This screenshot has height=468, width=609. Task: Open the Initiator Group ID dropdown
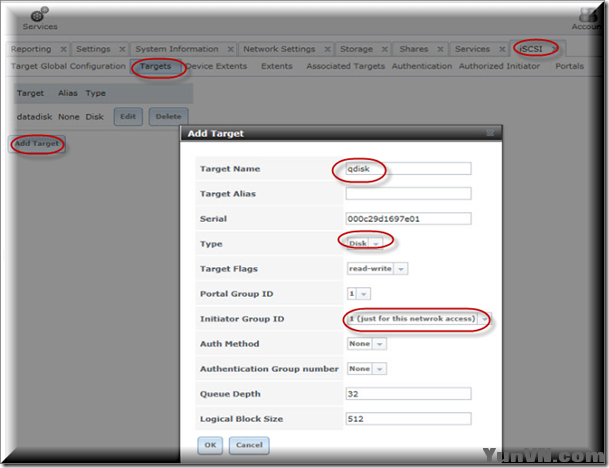click(419, 319)
